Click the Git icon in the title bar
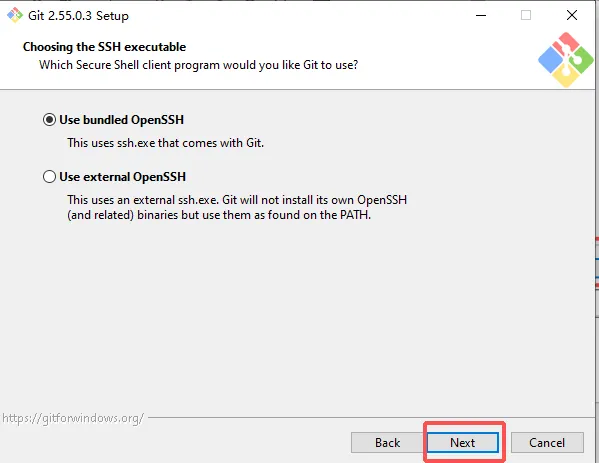Screen dimensions: 599x463 coord(15,15)
